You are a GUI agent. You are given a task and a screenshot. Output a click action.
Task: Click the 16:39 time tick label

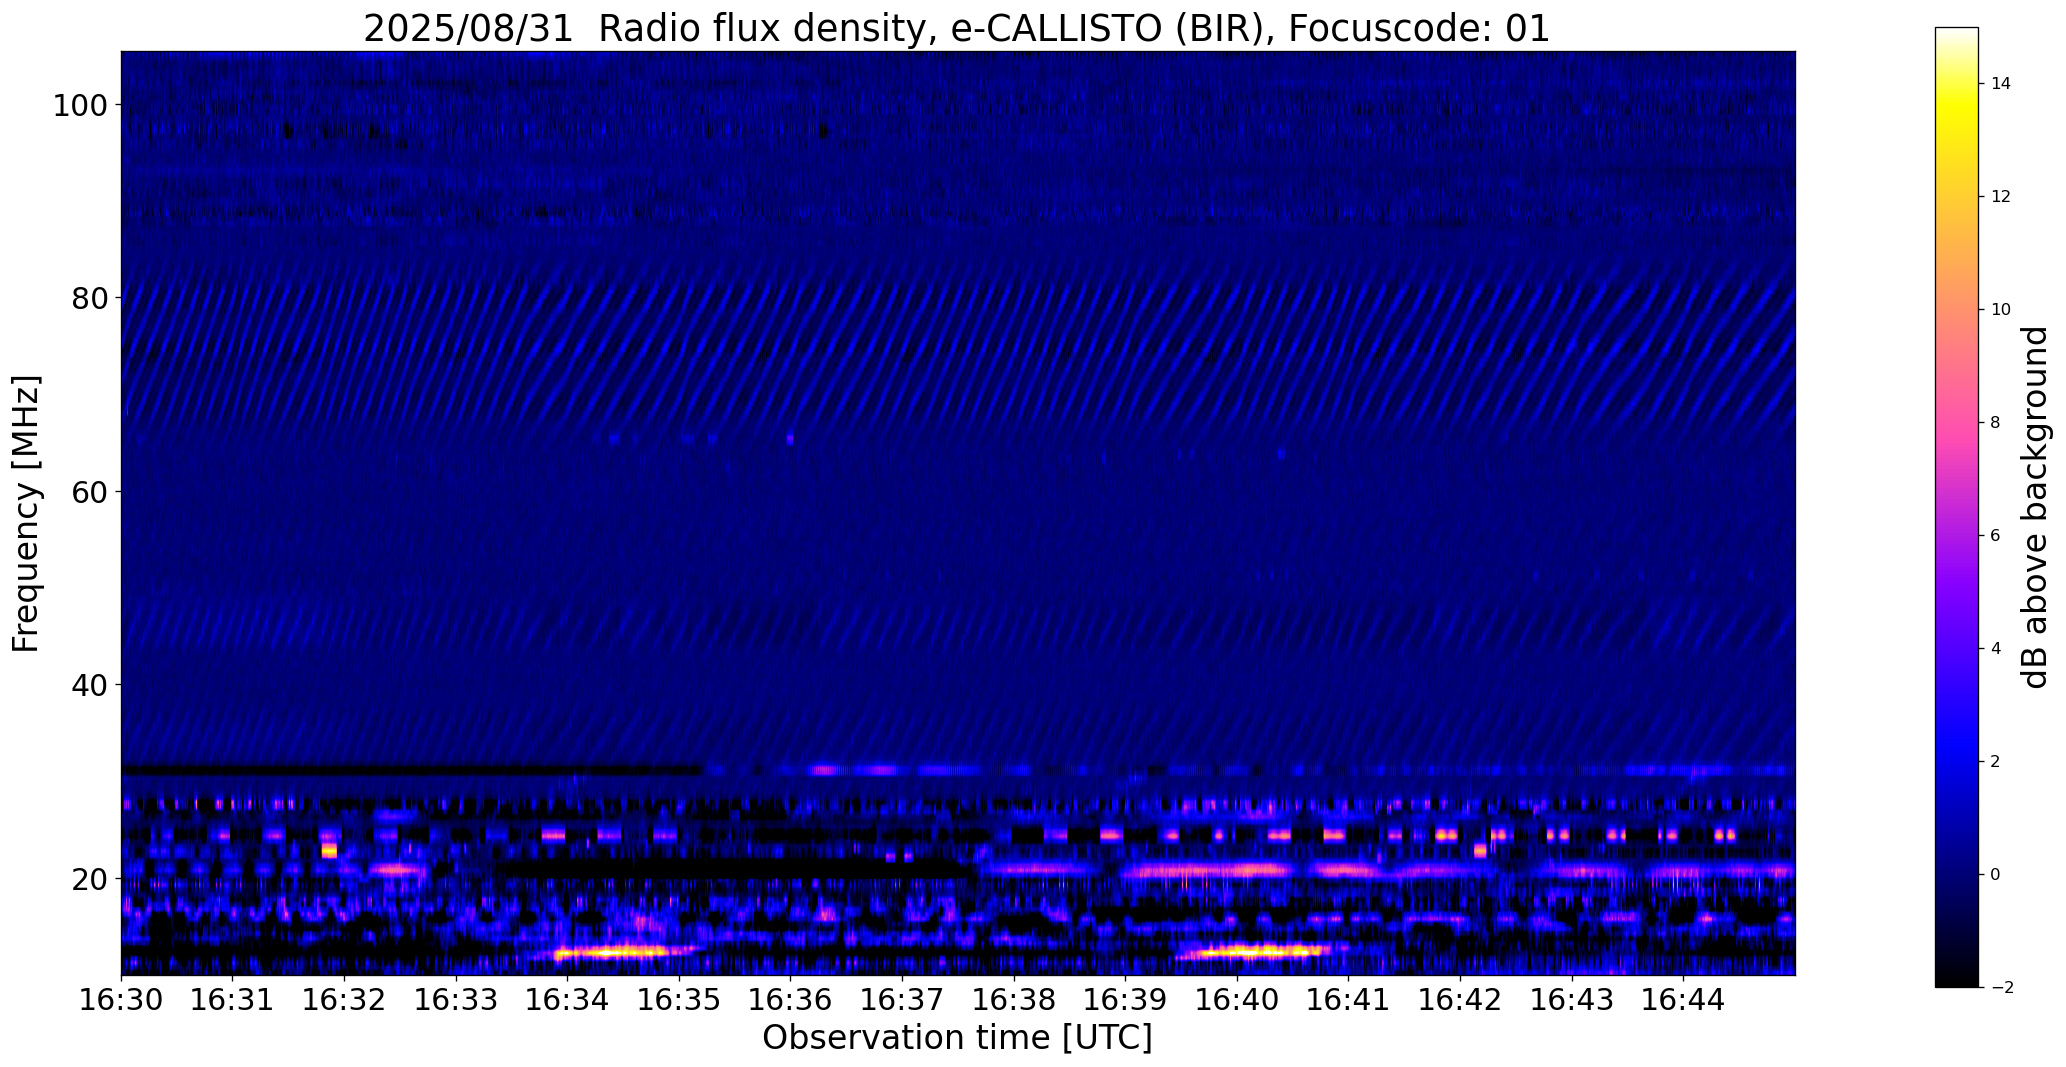coord(1125,998)
